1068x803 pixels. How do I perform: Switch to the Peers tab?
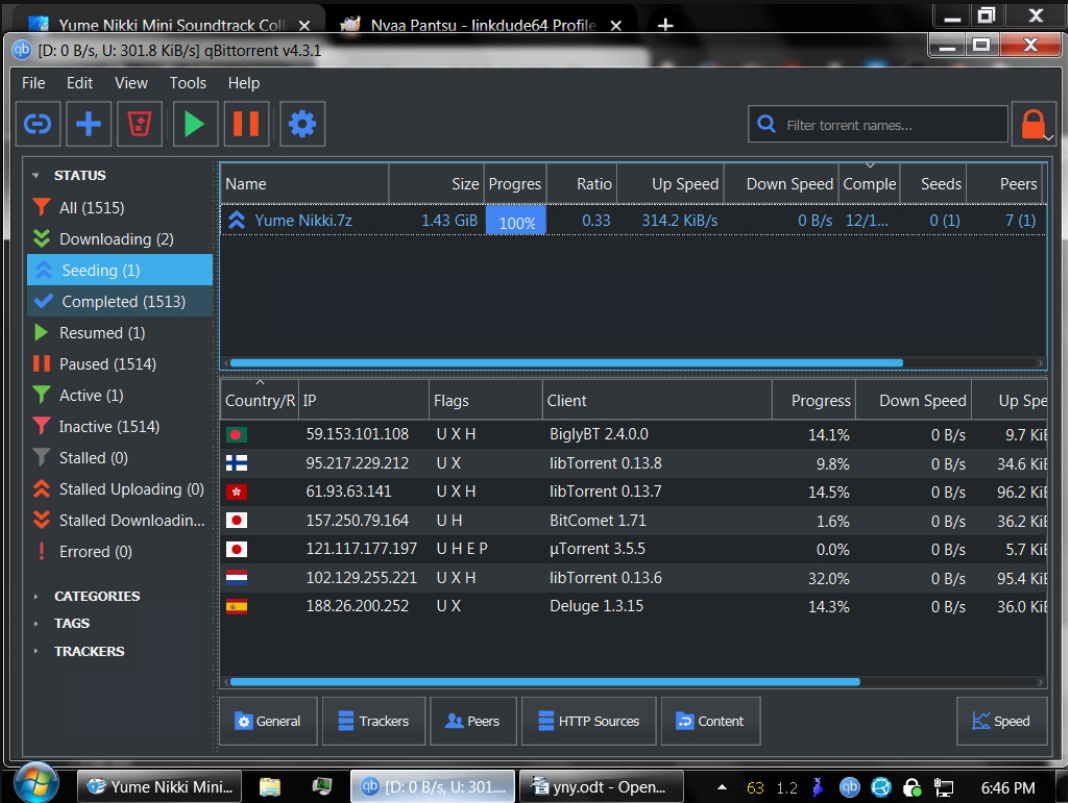pos(473,721)
